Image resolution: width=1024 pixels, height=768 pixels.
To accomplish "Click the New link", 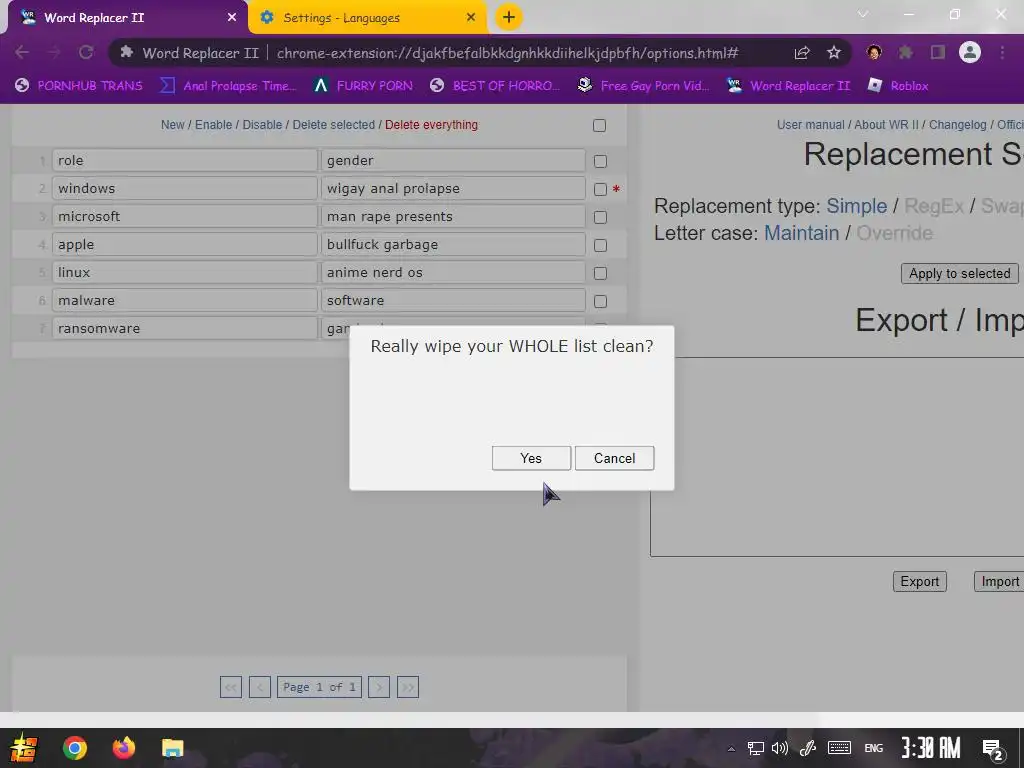I will point(172,125).
